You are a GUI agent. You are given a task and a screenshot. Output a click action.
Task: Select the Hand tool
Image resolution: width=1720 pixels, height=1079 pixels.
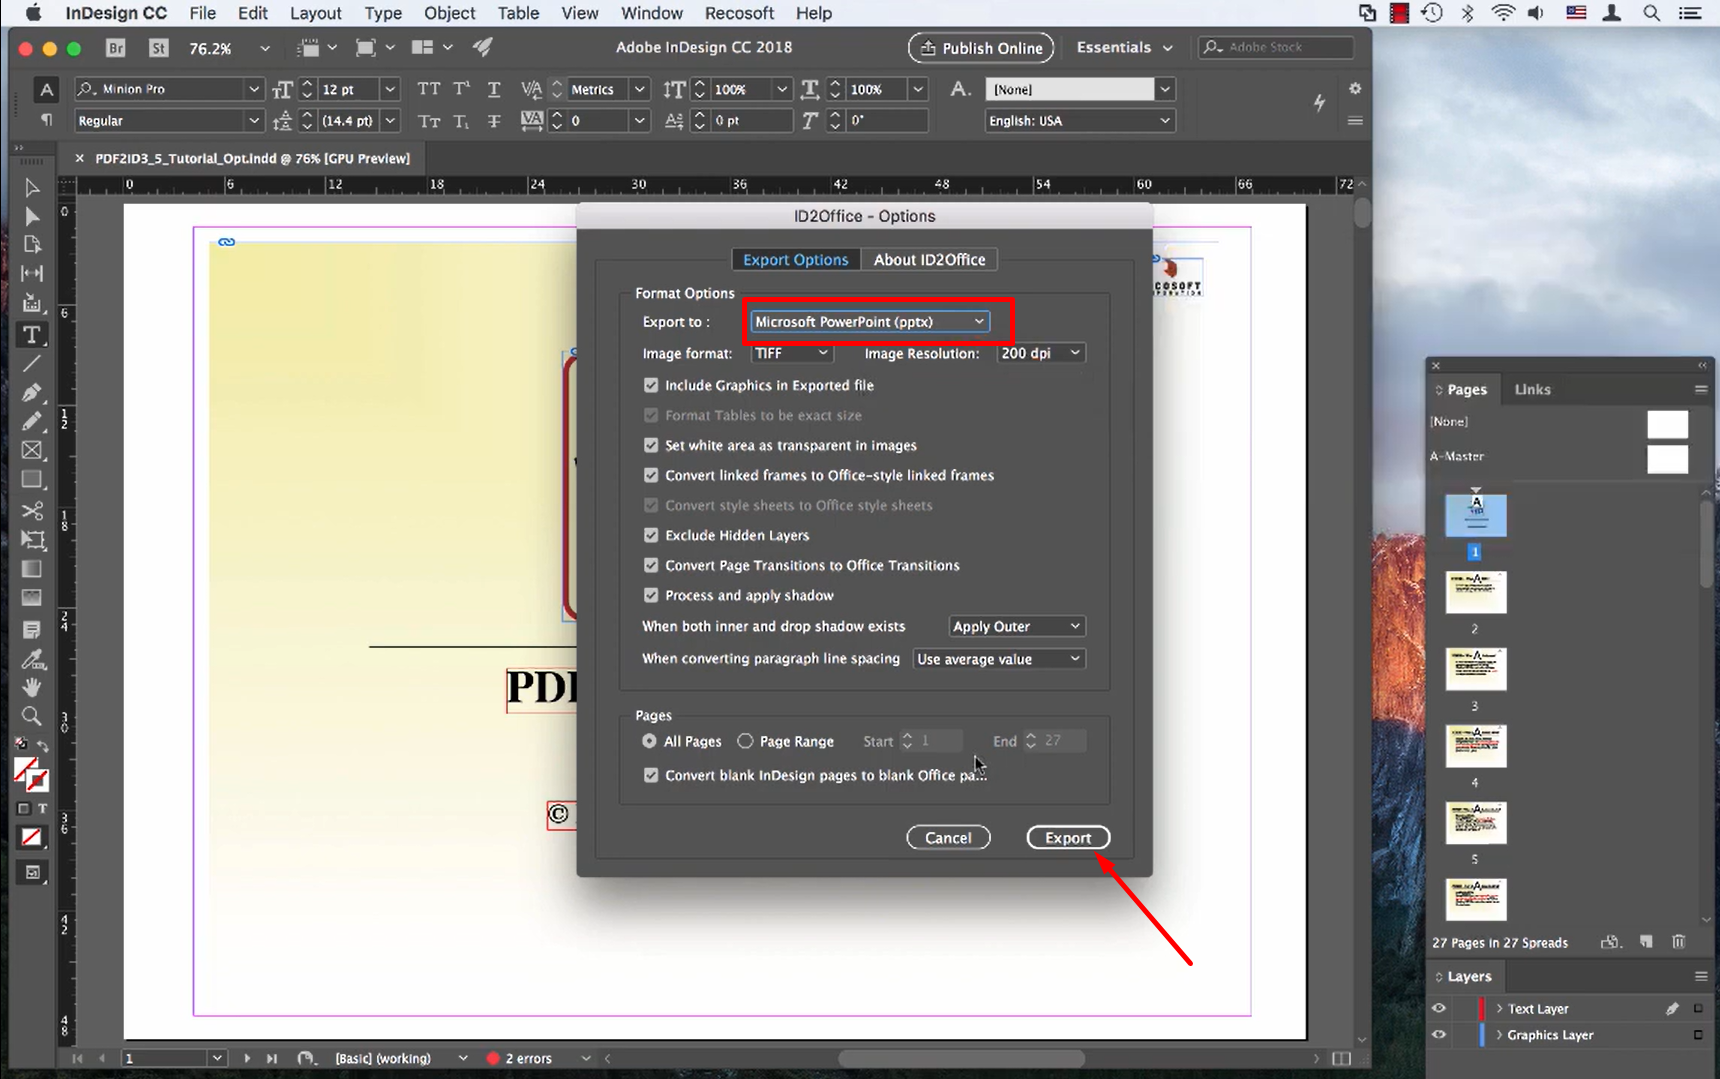click(x=32, y=687)
